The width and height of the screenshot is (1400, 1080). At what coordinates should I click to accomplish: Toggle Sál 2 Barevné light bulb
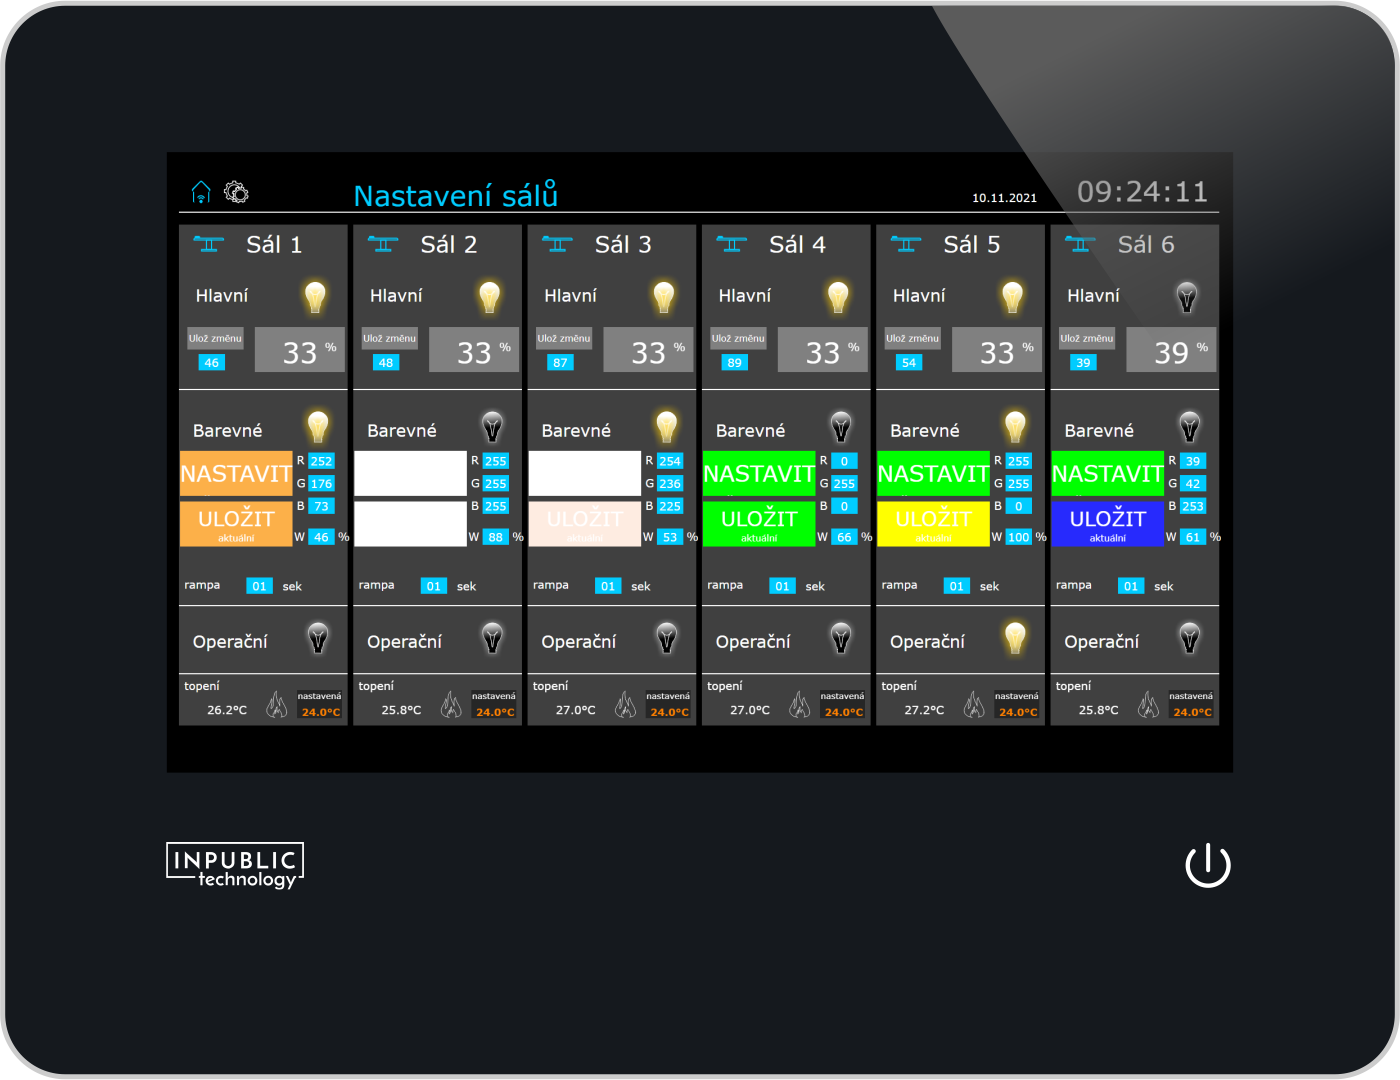(x=492, y=428)
